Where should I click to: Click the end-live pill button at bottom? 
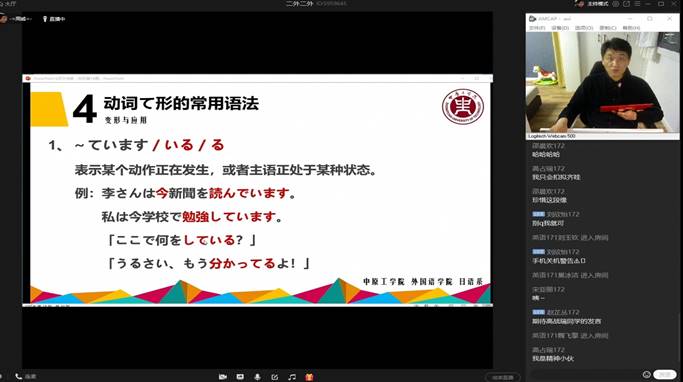(503, 377)
